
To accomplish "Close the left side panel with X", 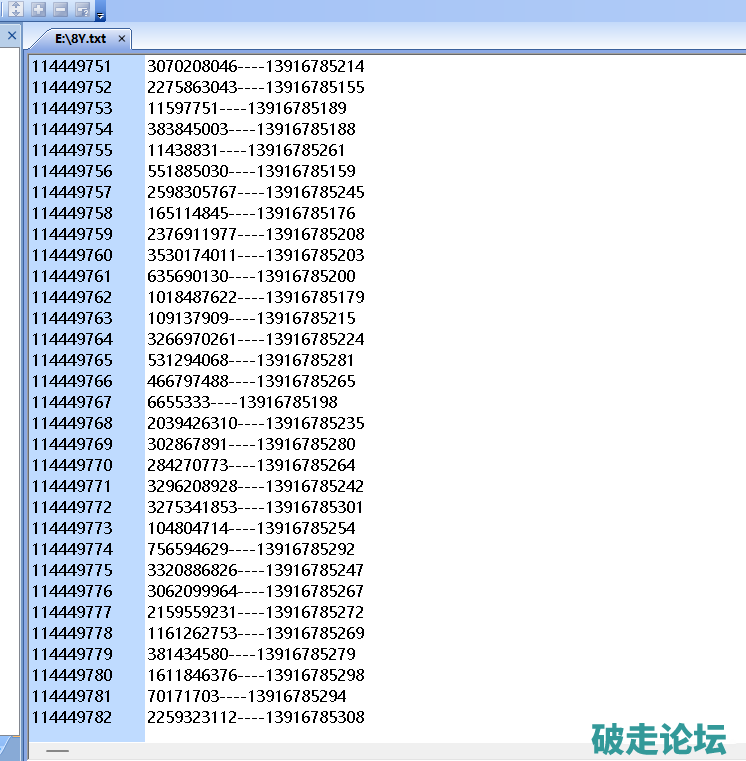I will [x=12, y=36].
